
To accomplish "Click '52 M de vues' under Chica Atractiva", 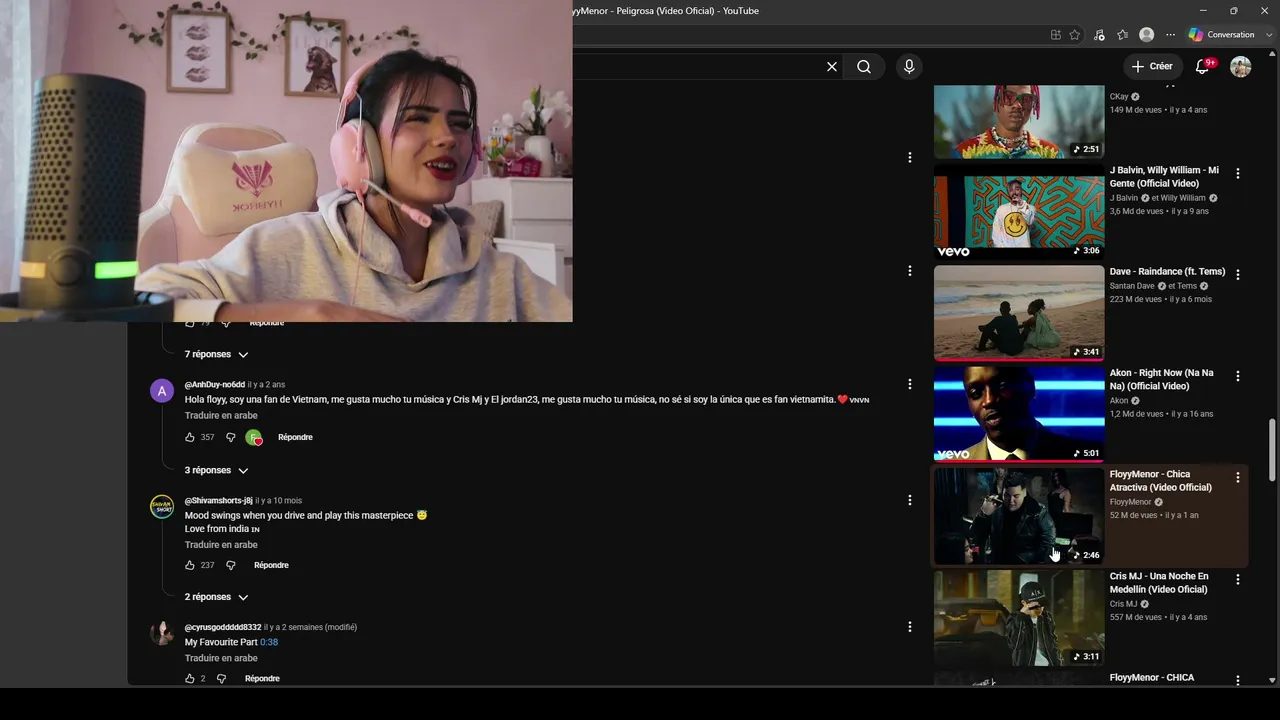I will (1133, 515).
